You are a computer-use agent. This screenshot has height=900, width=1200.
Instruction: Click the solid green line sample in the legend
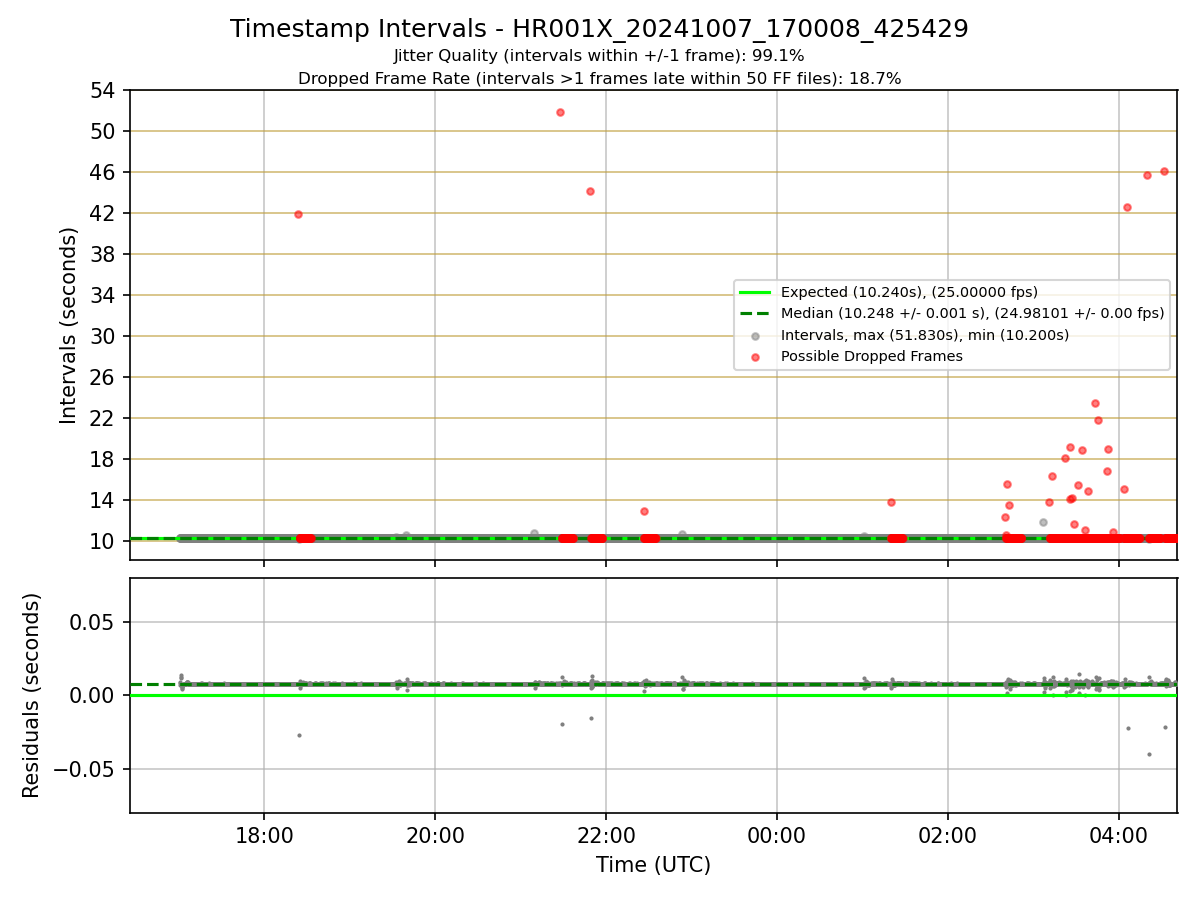pos(756,292)
